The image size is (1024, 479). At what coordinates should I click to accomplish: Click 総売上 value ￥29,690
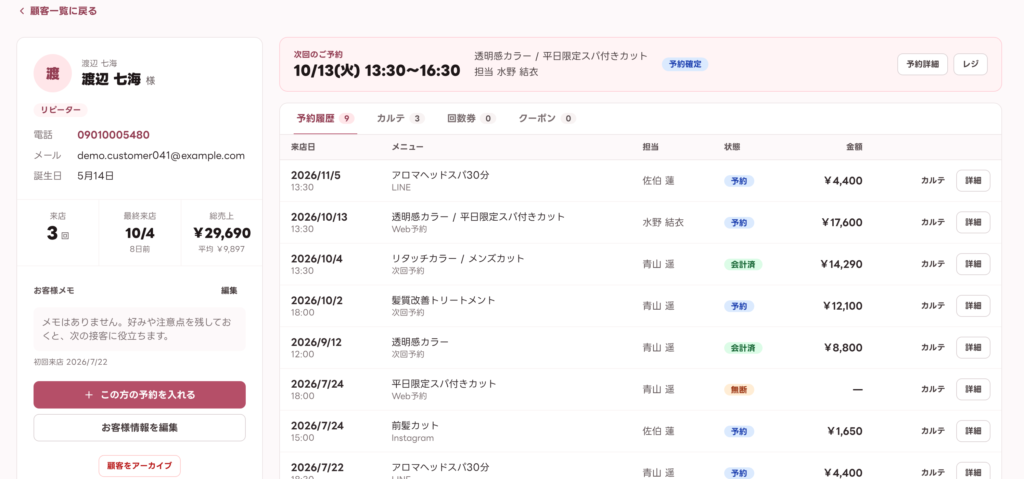click(222, 233)
